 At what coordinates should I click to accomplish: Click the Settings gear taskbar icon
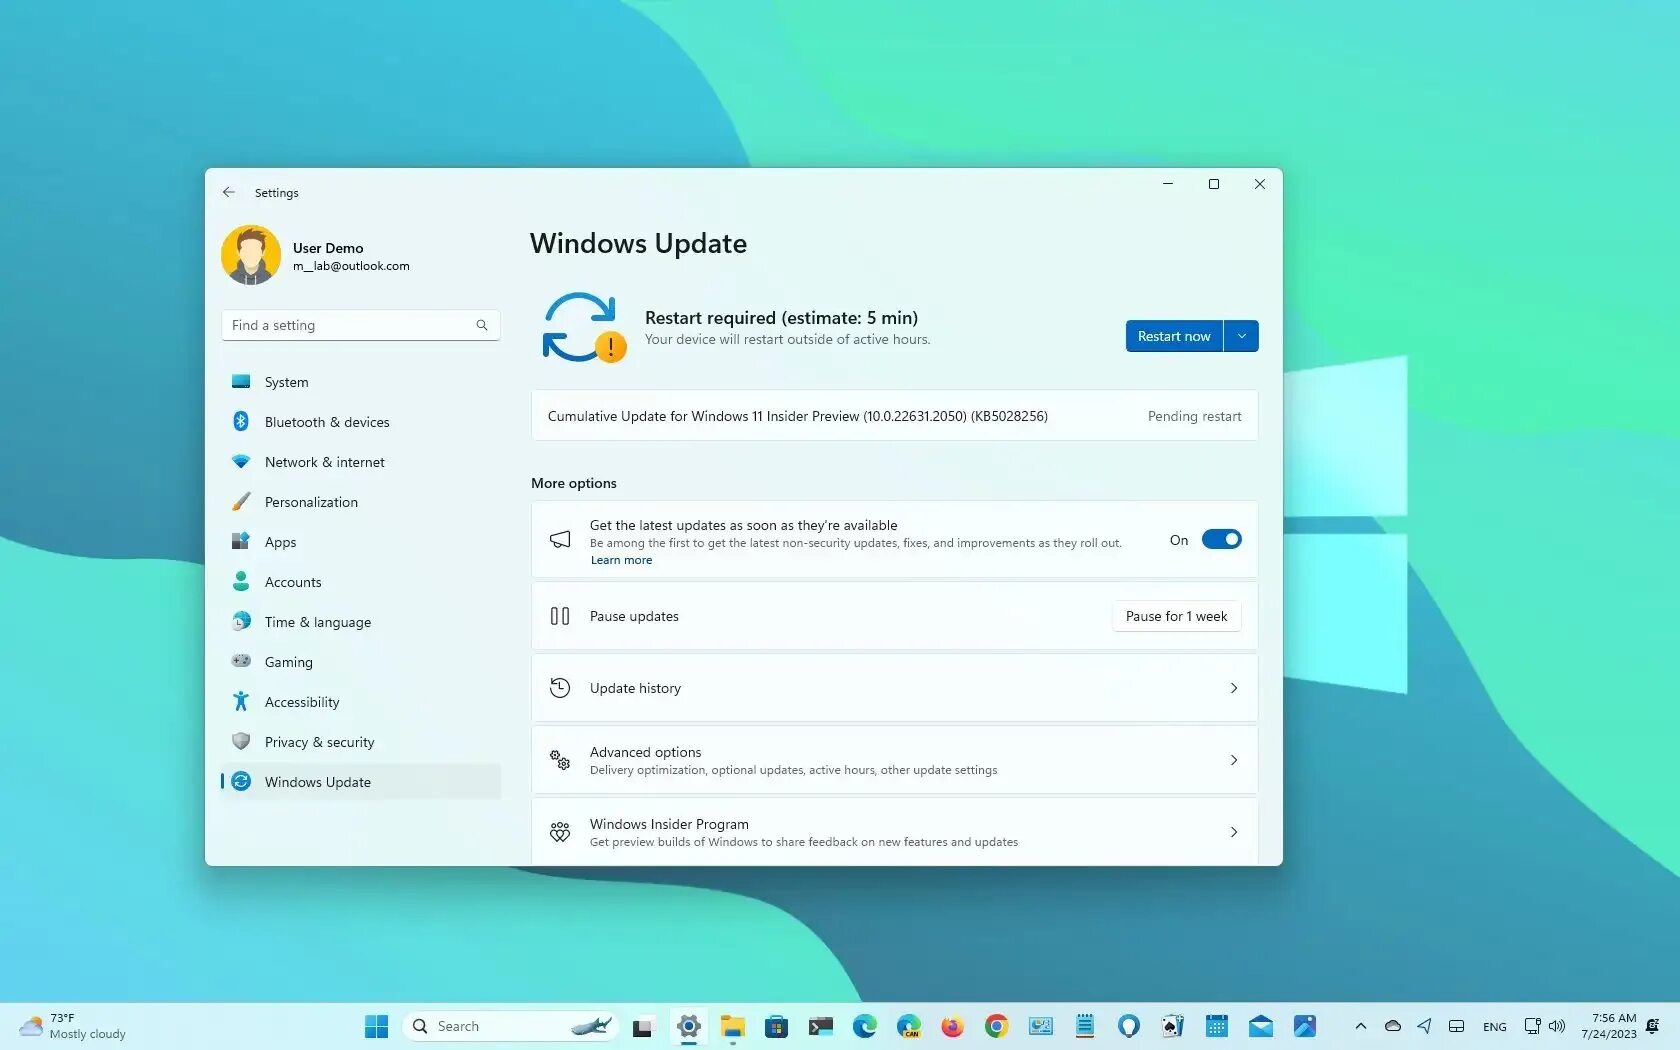pos(688,1026)
